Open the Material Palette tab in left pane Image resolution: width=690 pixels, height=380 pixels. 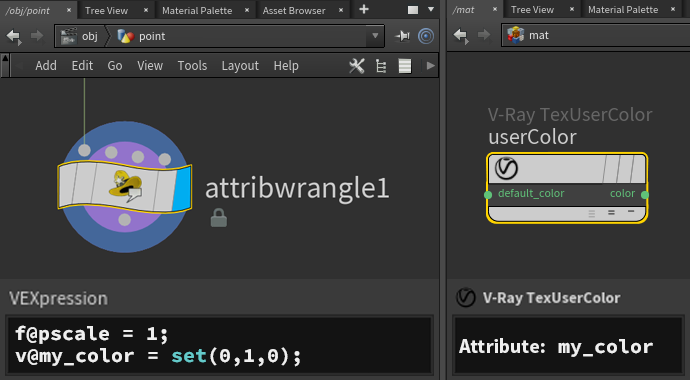(197, 11)
